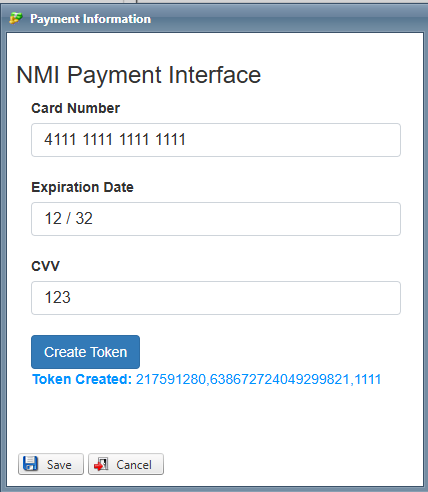Focus the CVV input field
The width and height of the screenshot is (428, 492).
coord(216,298)
